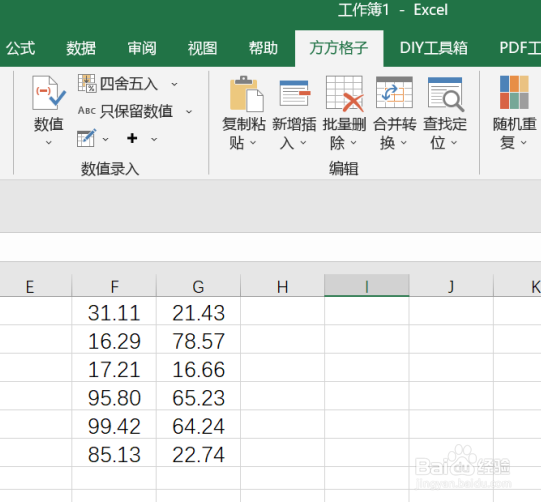Open the 批量删除 dropdown menu
Viewport: 541px width, 502px height.
tap(354, 142)
